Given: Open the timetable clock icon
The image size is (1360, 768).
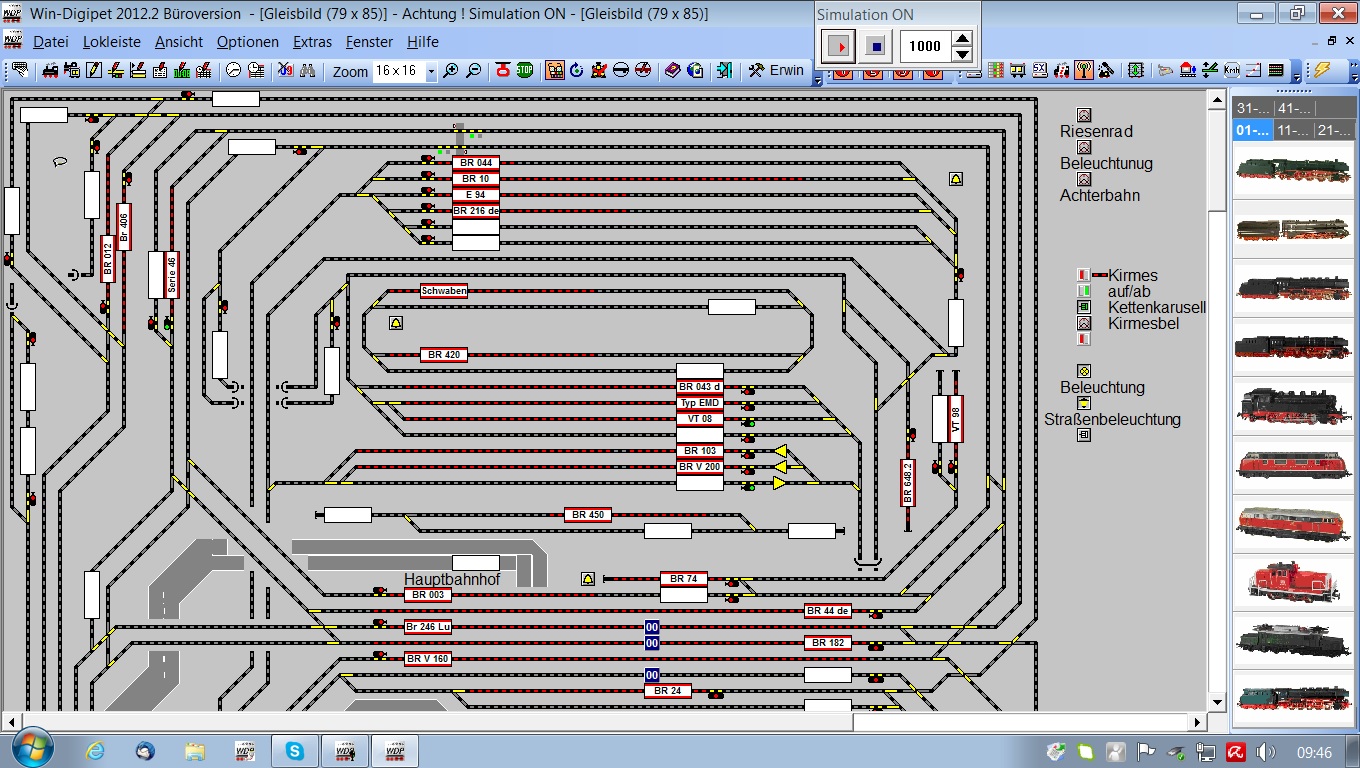Looking at the screenshot, I should (256, 71).
